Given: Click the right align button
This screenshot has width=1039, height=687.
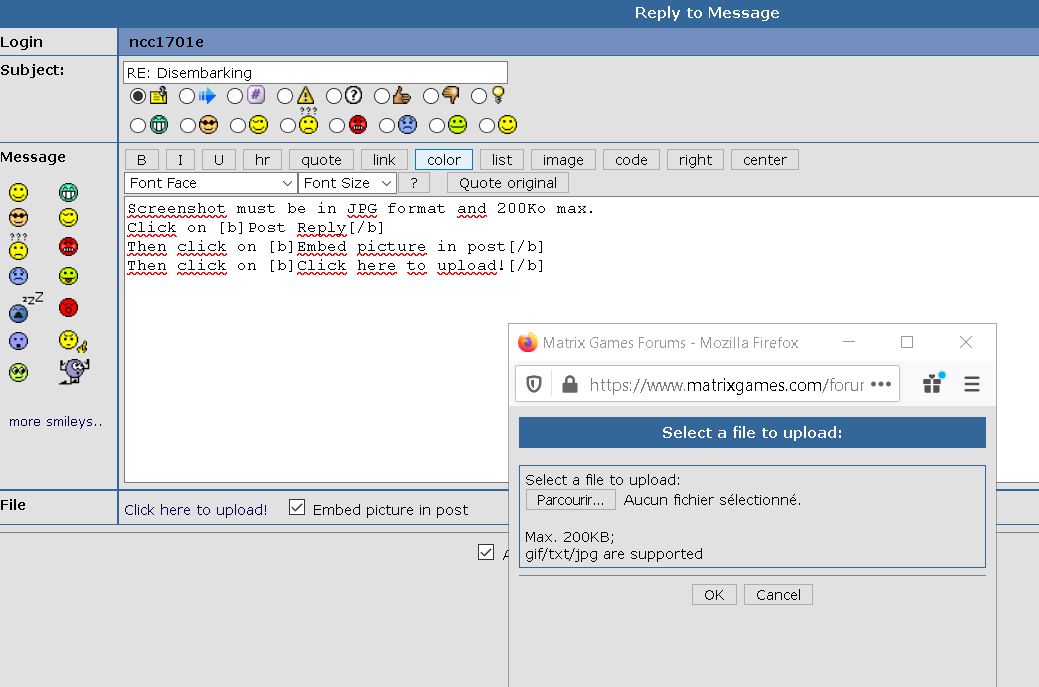Looking at the screenshot, I should tap(695, 160).
